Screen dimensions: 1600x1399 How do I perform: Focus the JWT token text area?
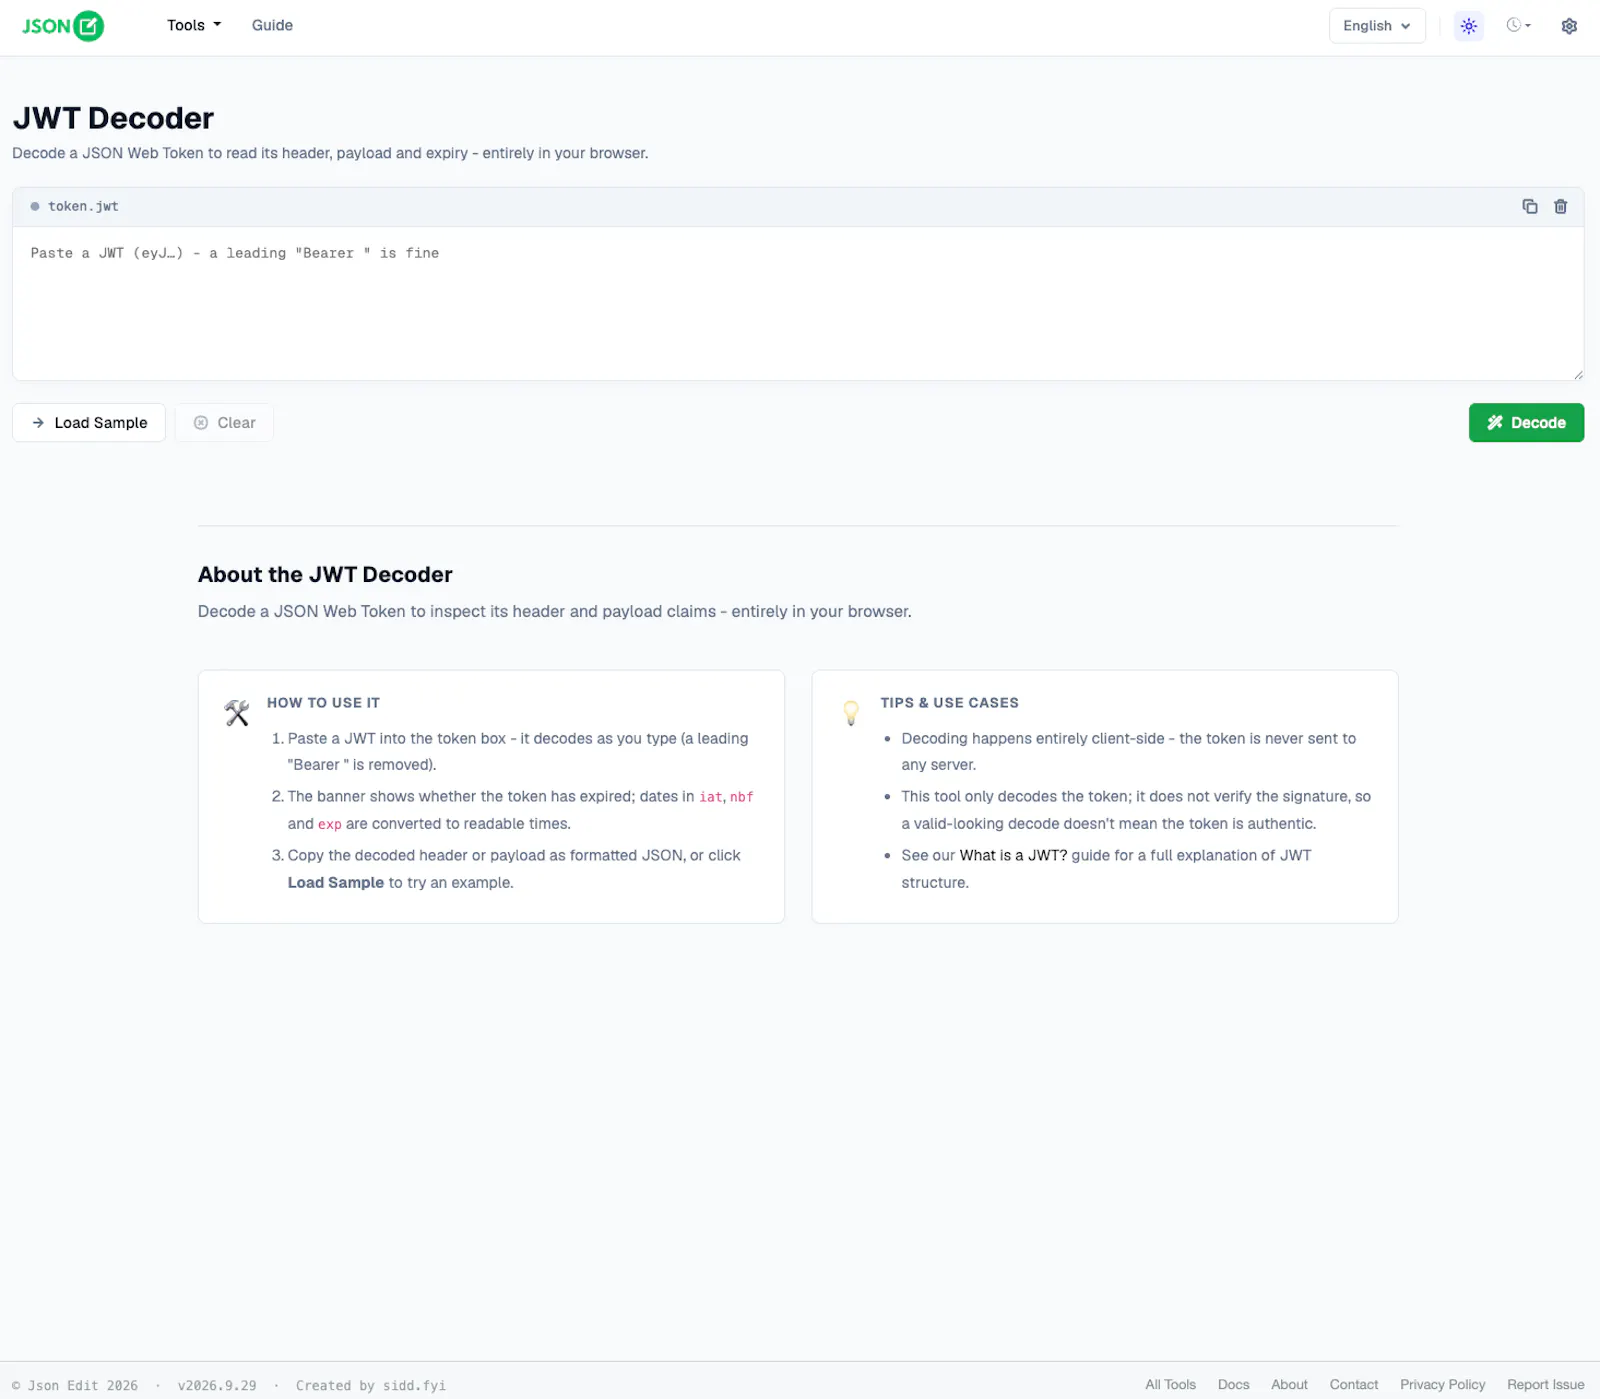798,304
